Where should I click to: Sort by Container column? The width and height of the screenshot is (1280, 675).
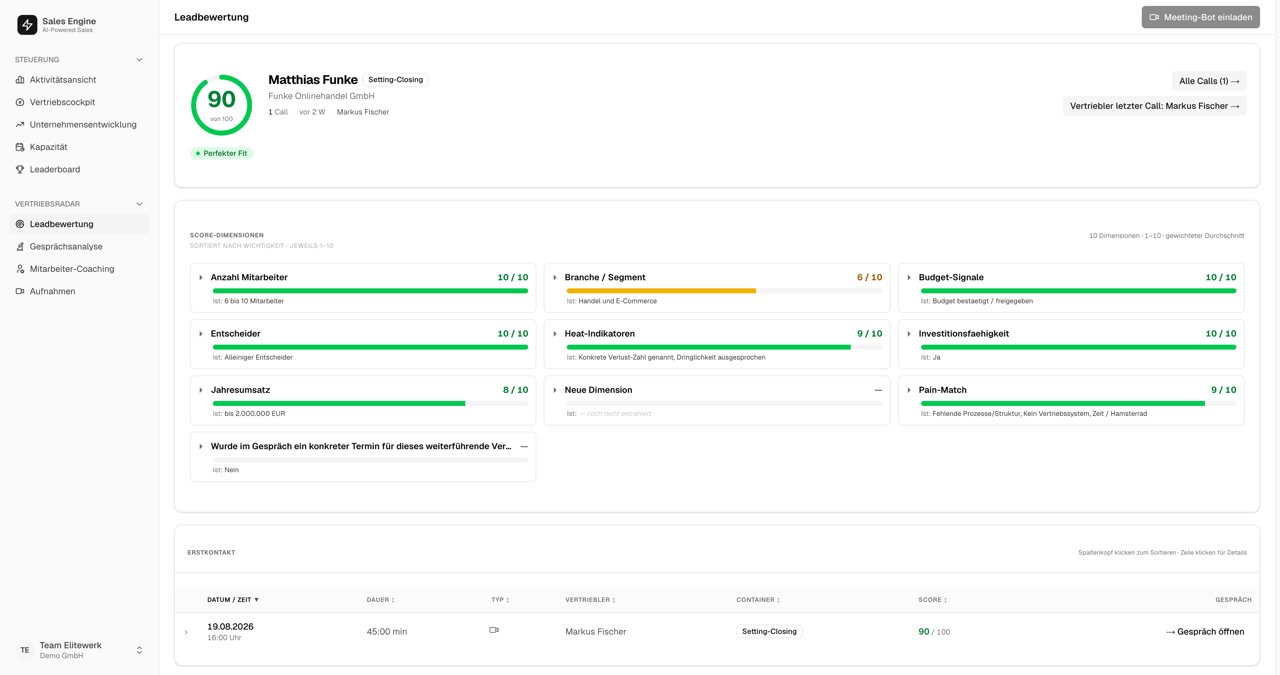point(758,600)
